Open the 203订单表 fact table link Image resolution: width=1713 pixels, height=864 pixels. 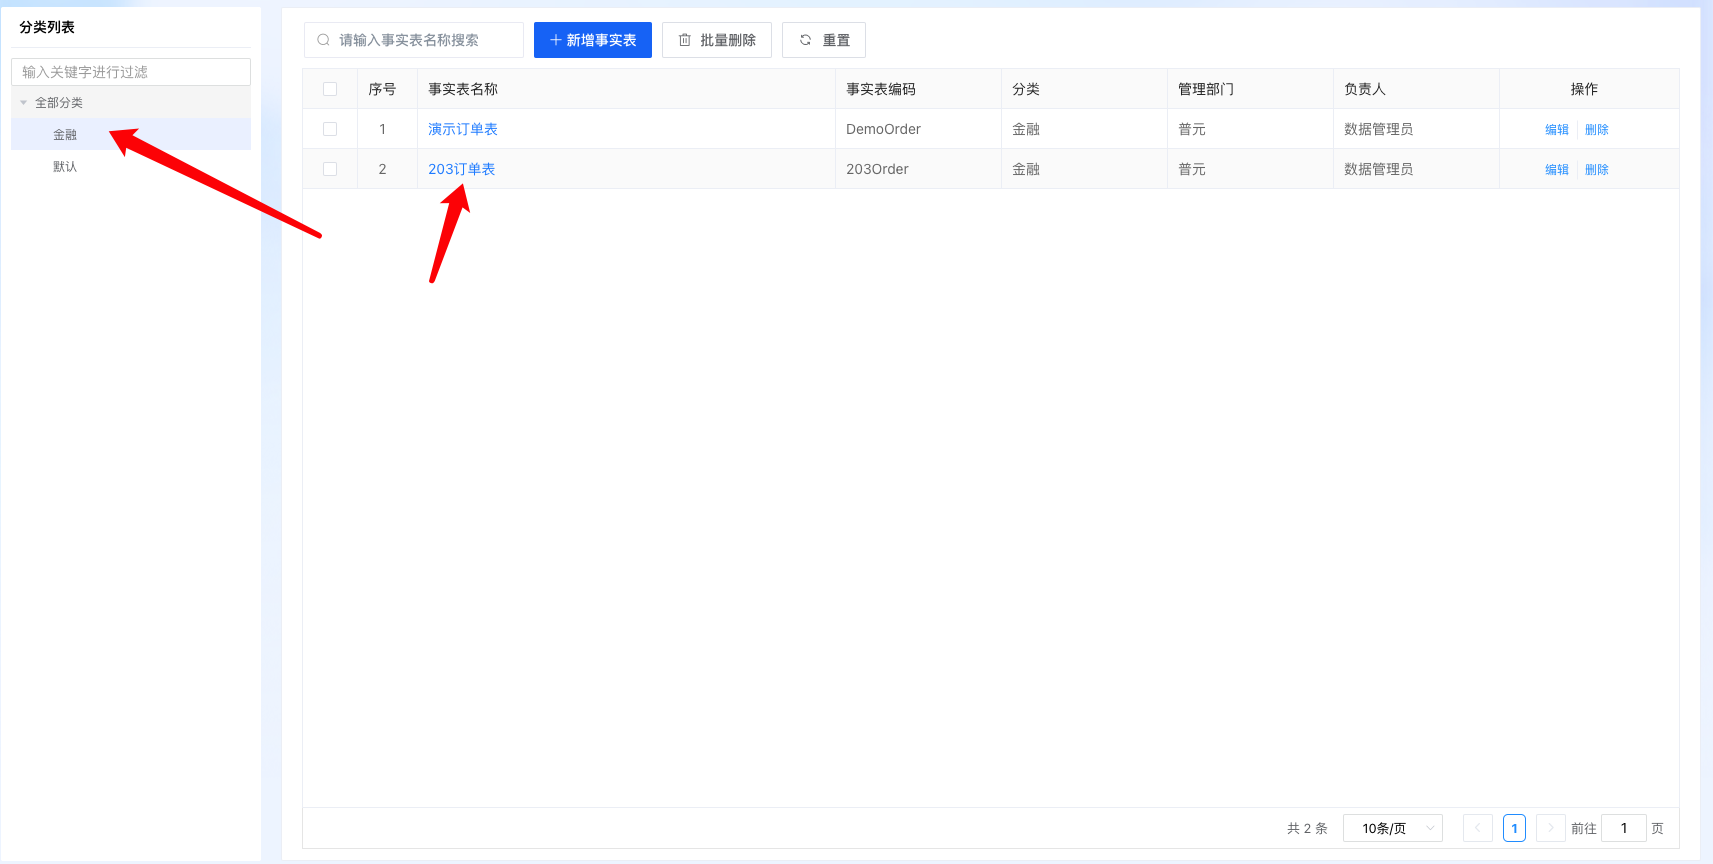(x=462, y=169)
